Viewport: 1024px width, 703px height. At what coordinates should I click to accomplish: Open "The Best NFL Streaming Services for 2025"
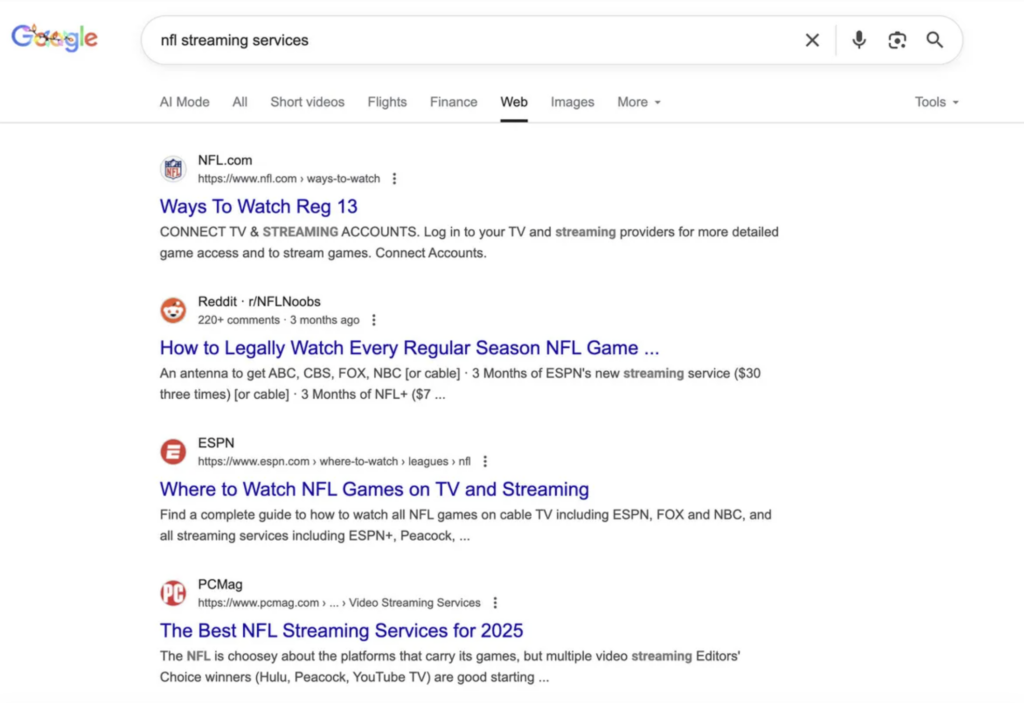(341, 631)
